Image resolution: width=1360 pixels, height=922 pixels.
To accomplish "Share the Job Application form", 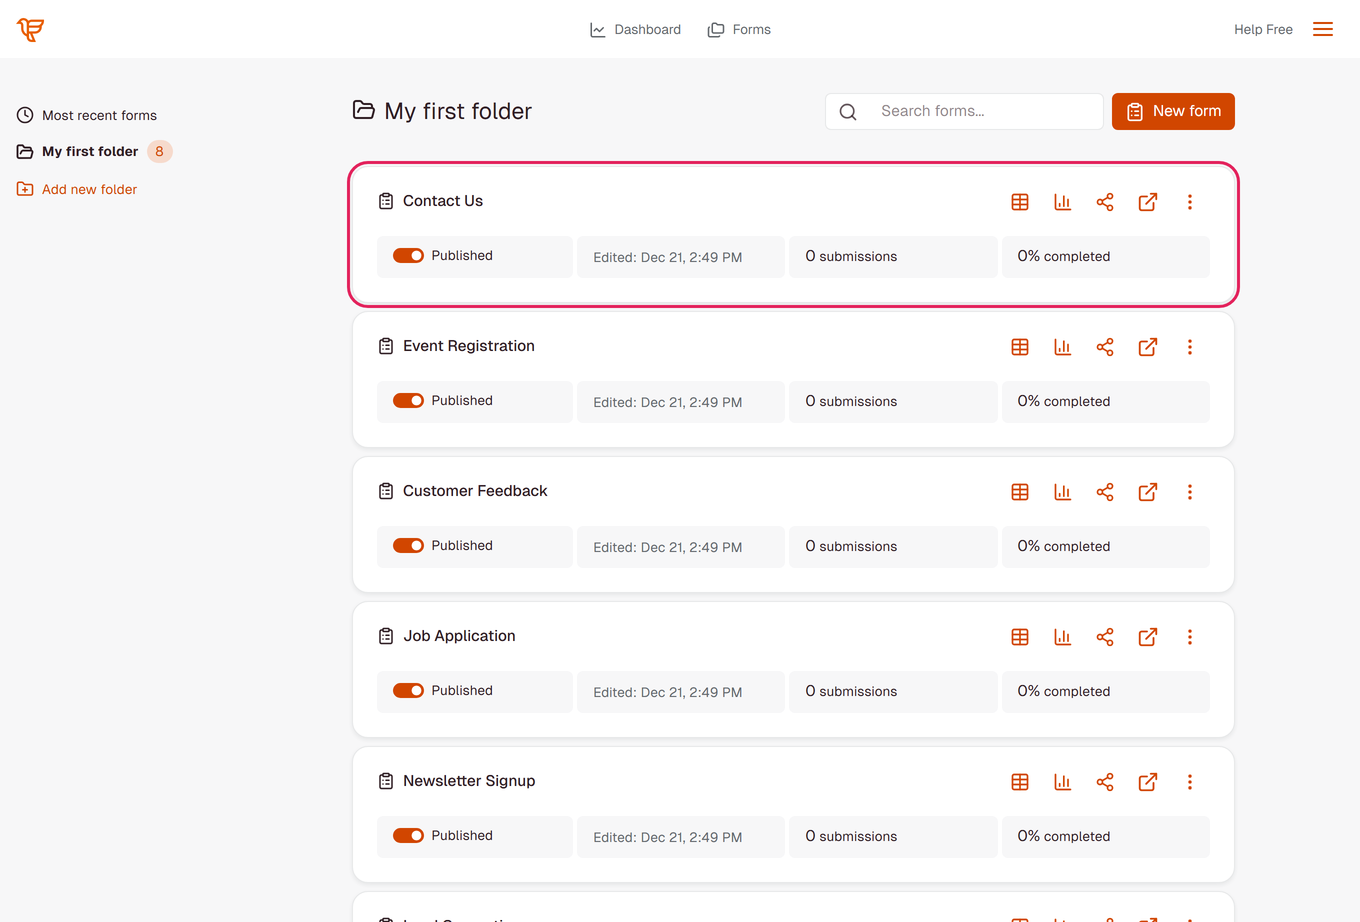I will [1105, 637].
